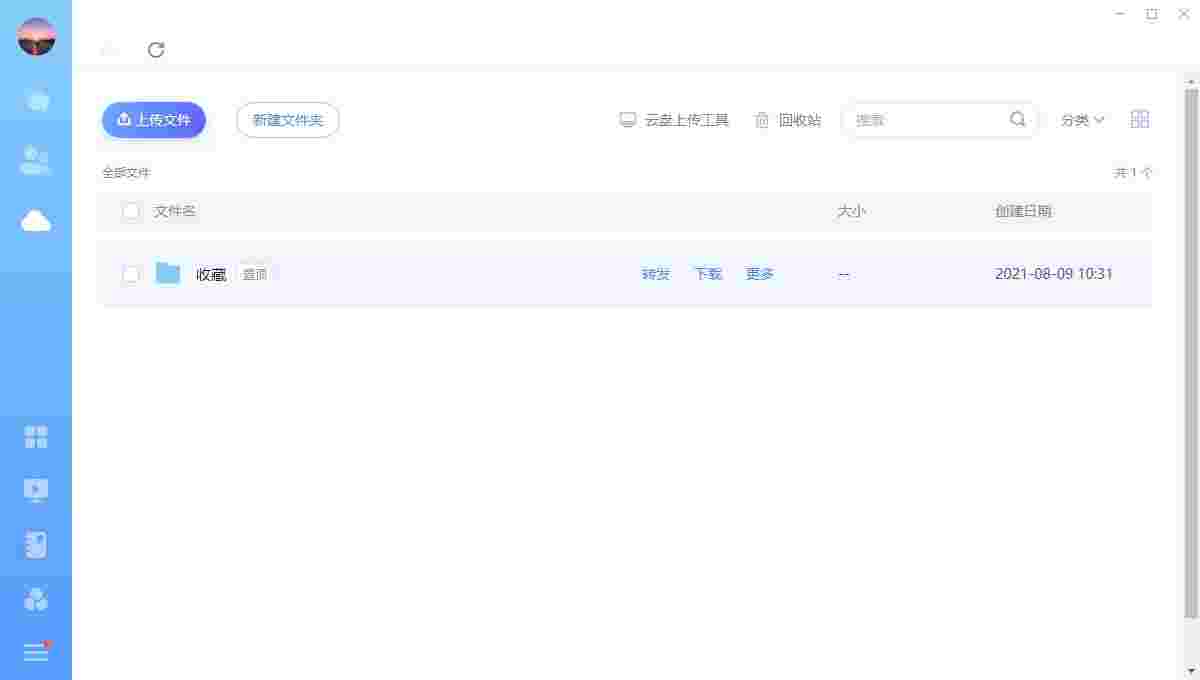
Task: Open the 分类 category dropdown
Action: pyautogui.click(x=1082, y=119)
